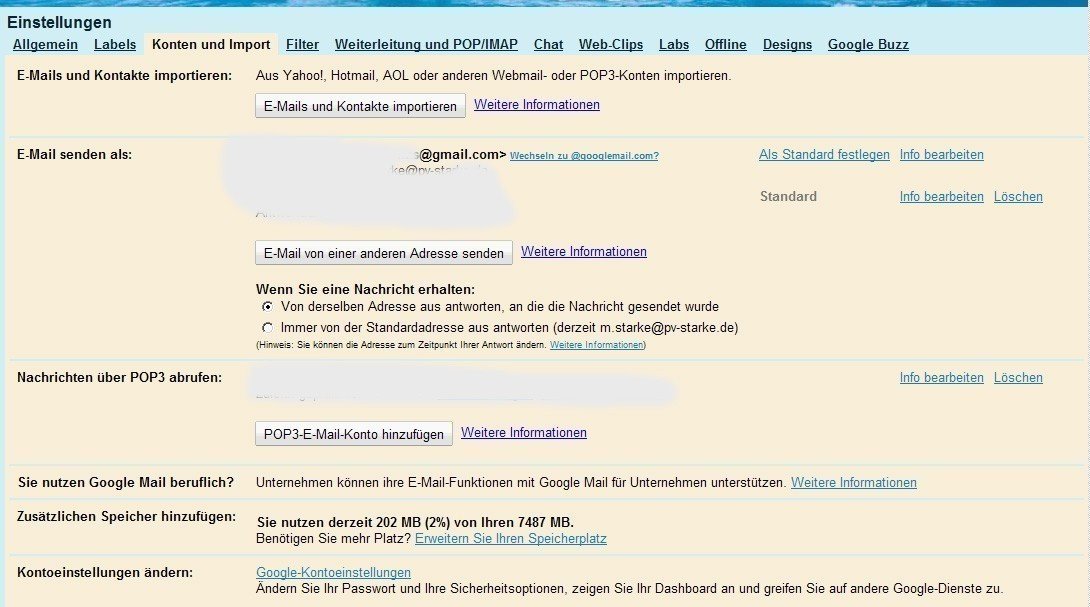
Task: Open Google-Kontoeinstellungen link
Action: click(334, 572)
